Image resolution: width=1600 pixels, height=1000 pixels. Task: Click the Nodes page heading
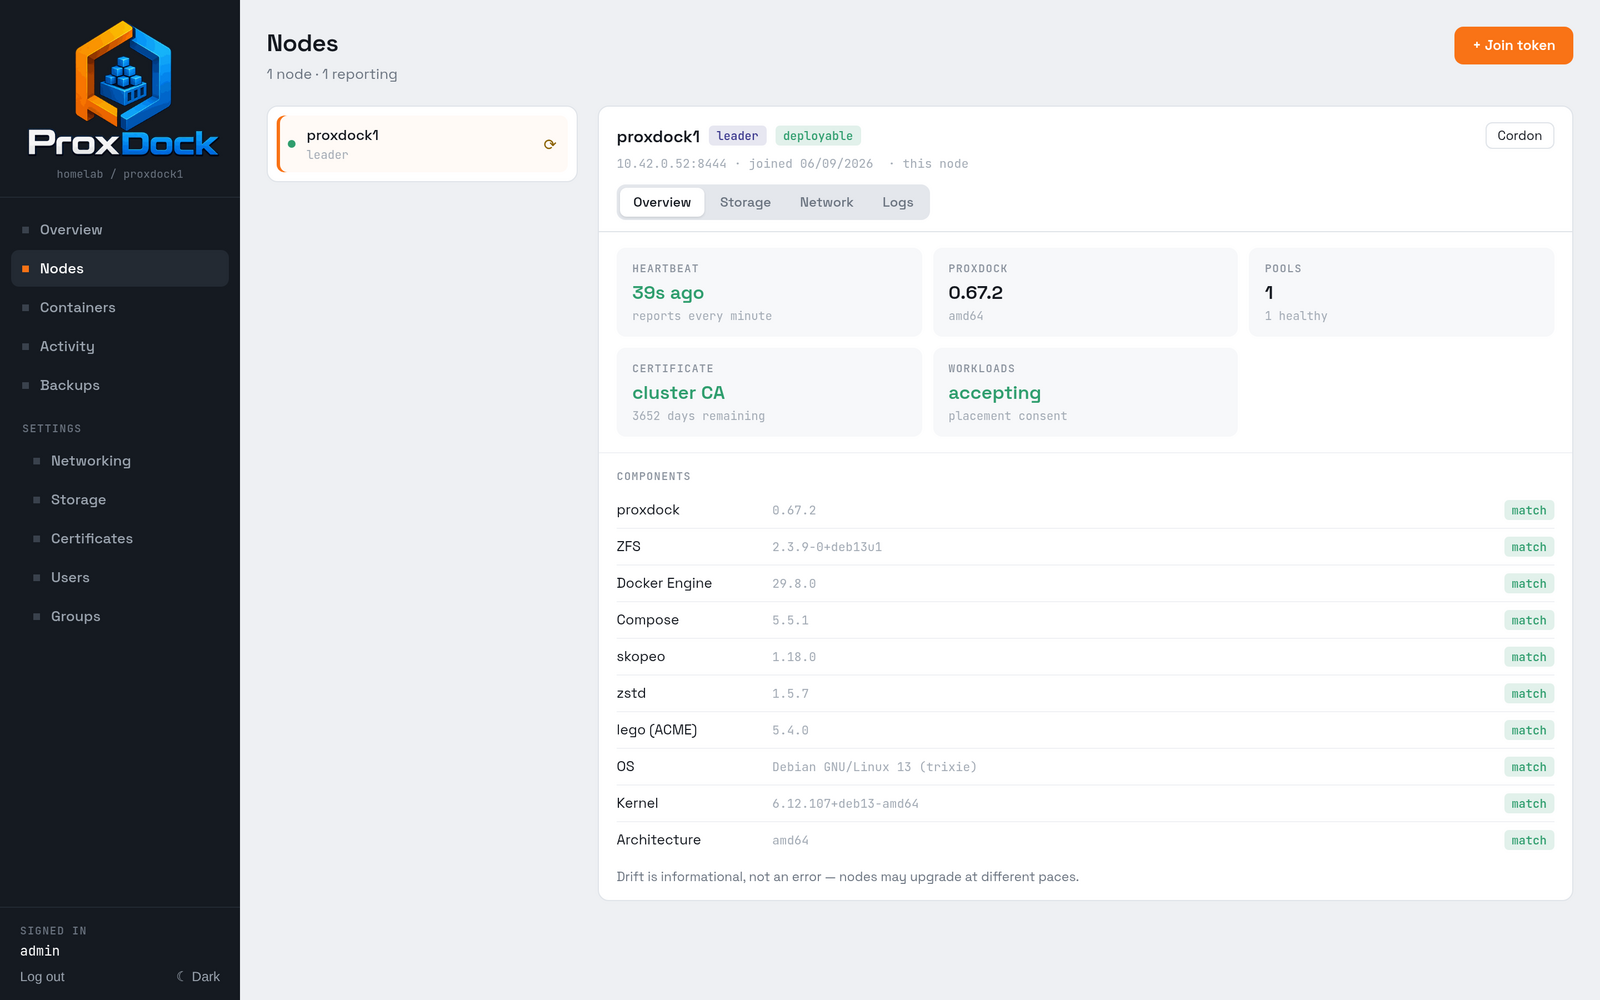click(x=303, y=43)
